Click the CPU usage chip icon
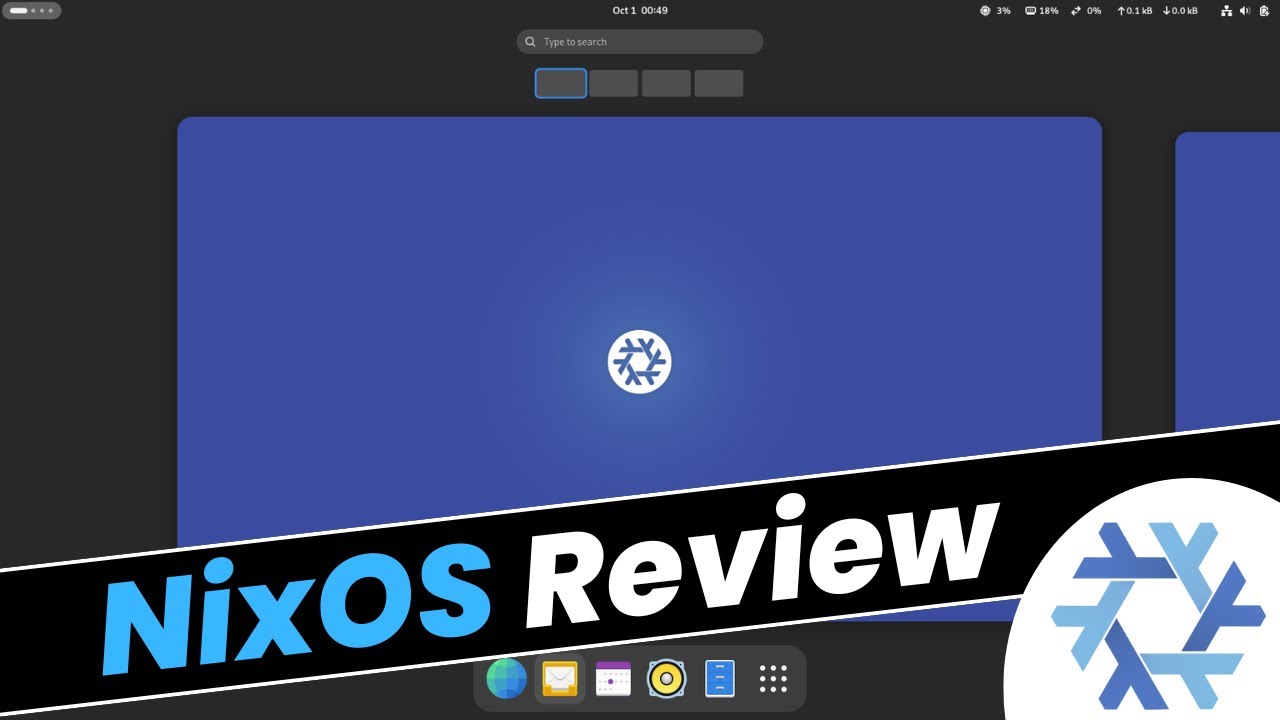1280x720 pixels. tap(985, 11)
